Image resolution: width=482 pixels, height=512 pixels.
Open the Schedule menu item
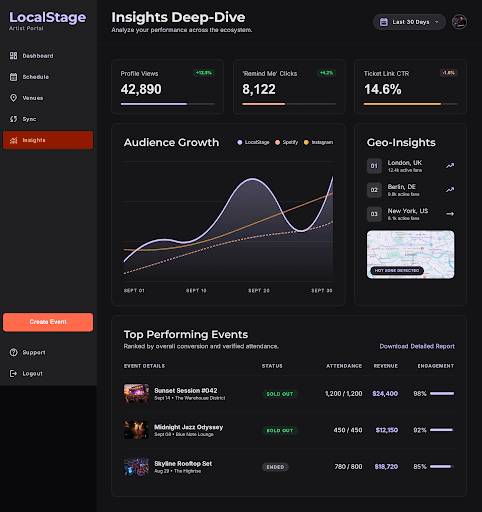(48, 77)
